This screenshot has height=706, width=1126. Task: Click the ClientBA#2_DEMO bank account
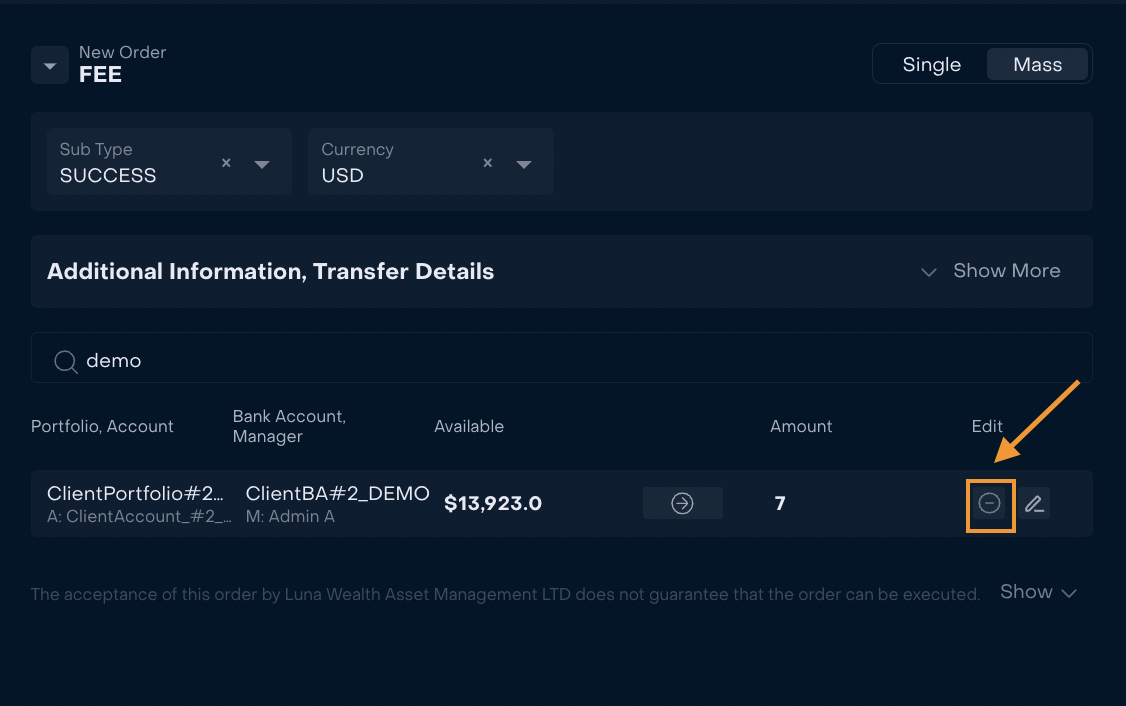pos(338,493)
